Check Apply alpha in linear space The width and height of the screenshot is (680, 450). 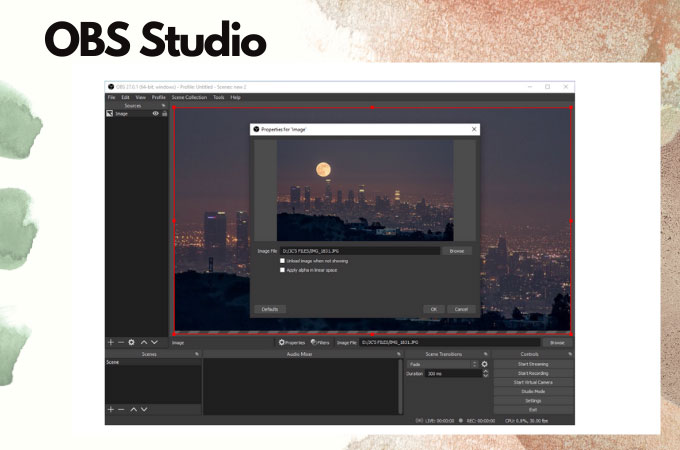click(282, 270)
